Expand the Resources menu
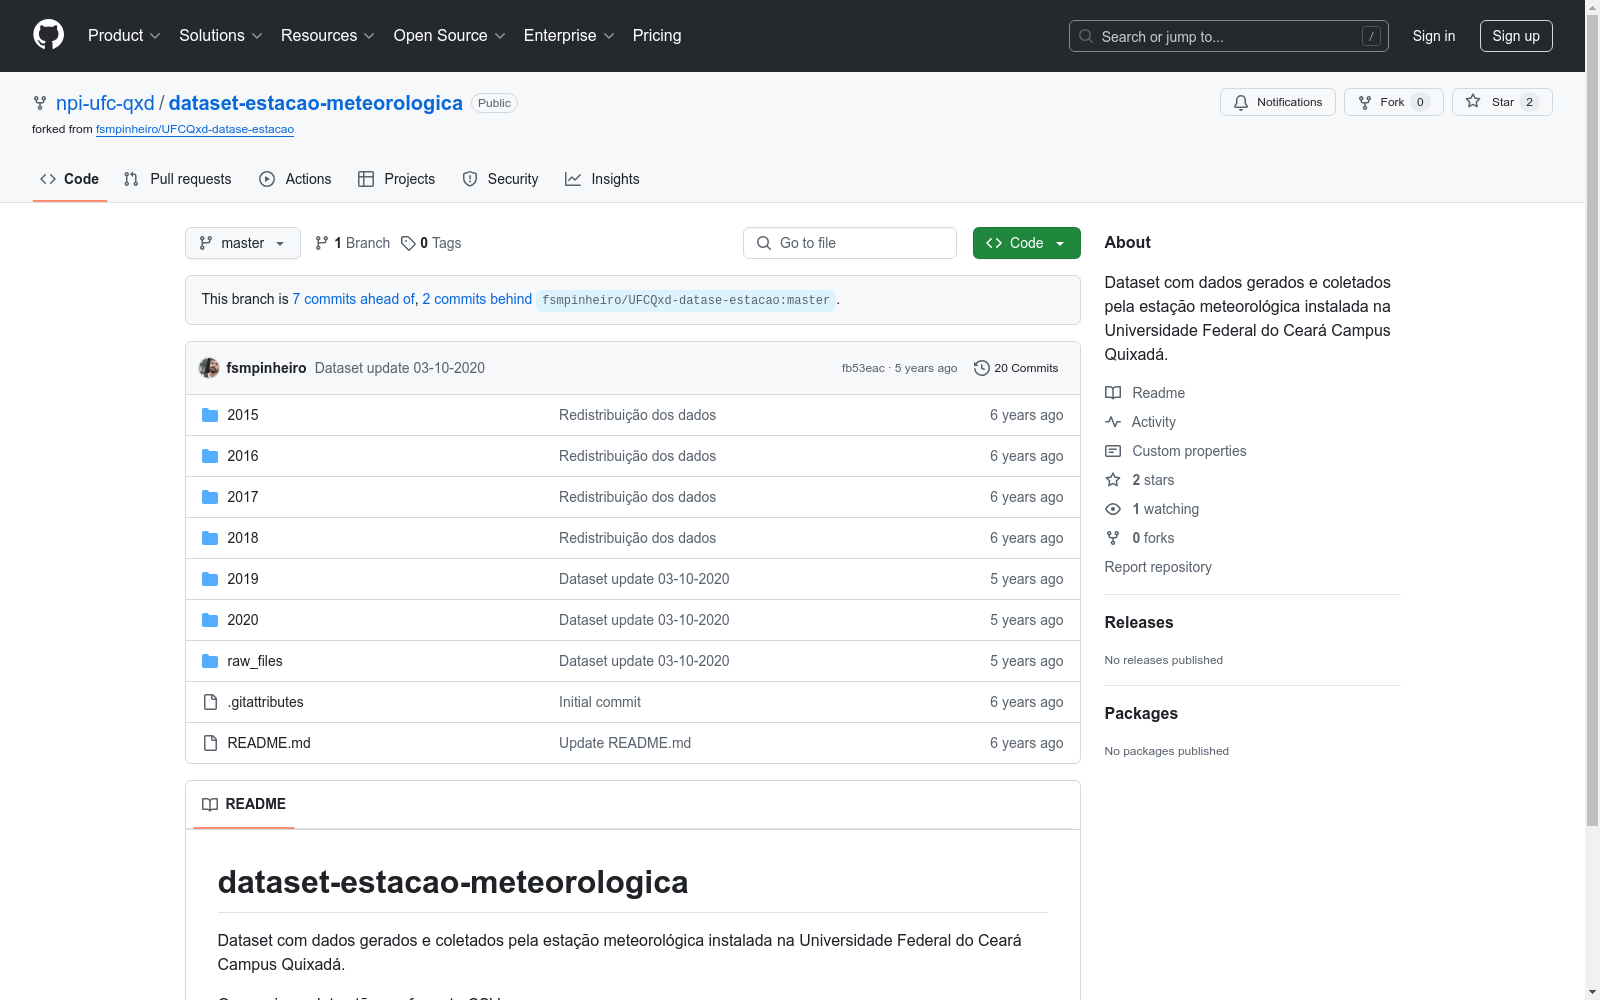The width and height of the screenshot is (1600, 1000). pyautogui.click(x=328, y=36)
